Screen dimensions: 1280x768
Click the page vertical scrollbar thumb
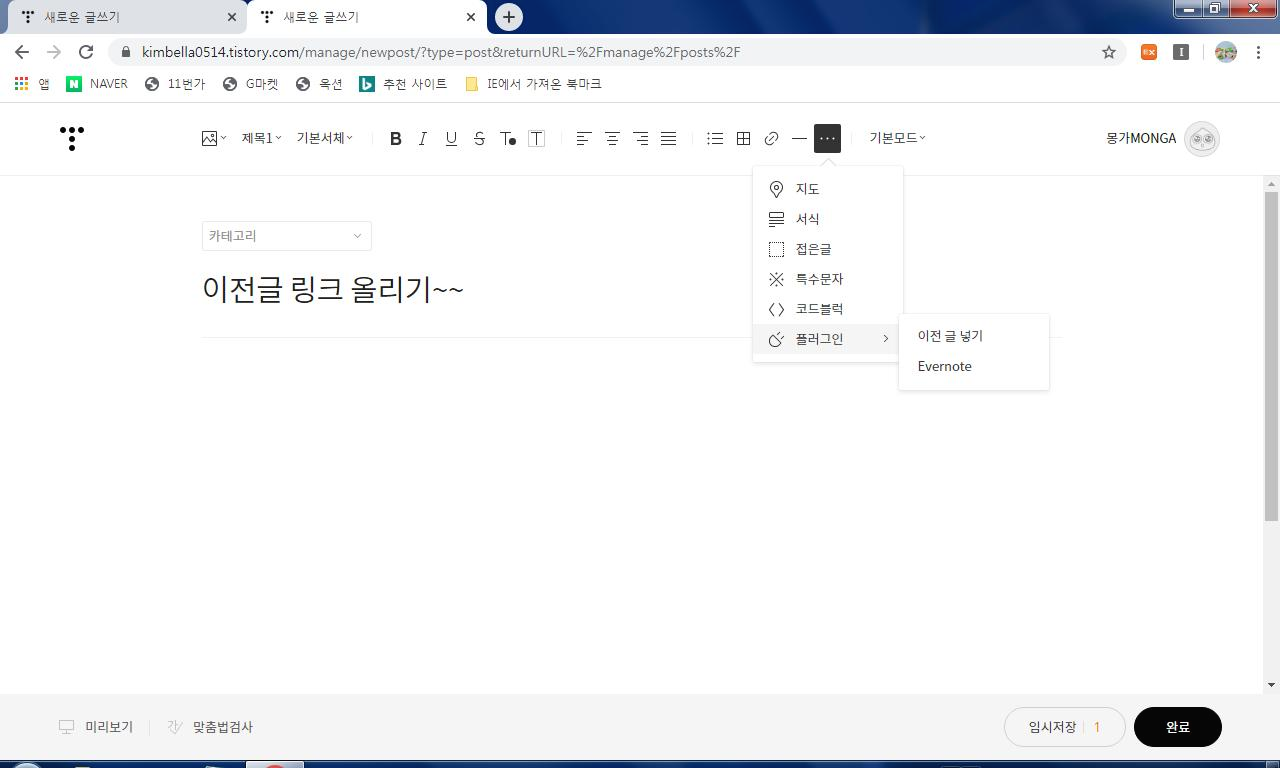coord(1271,356)
